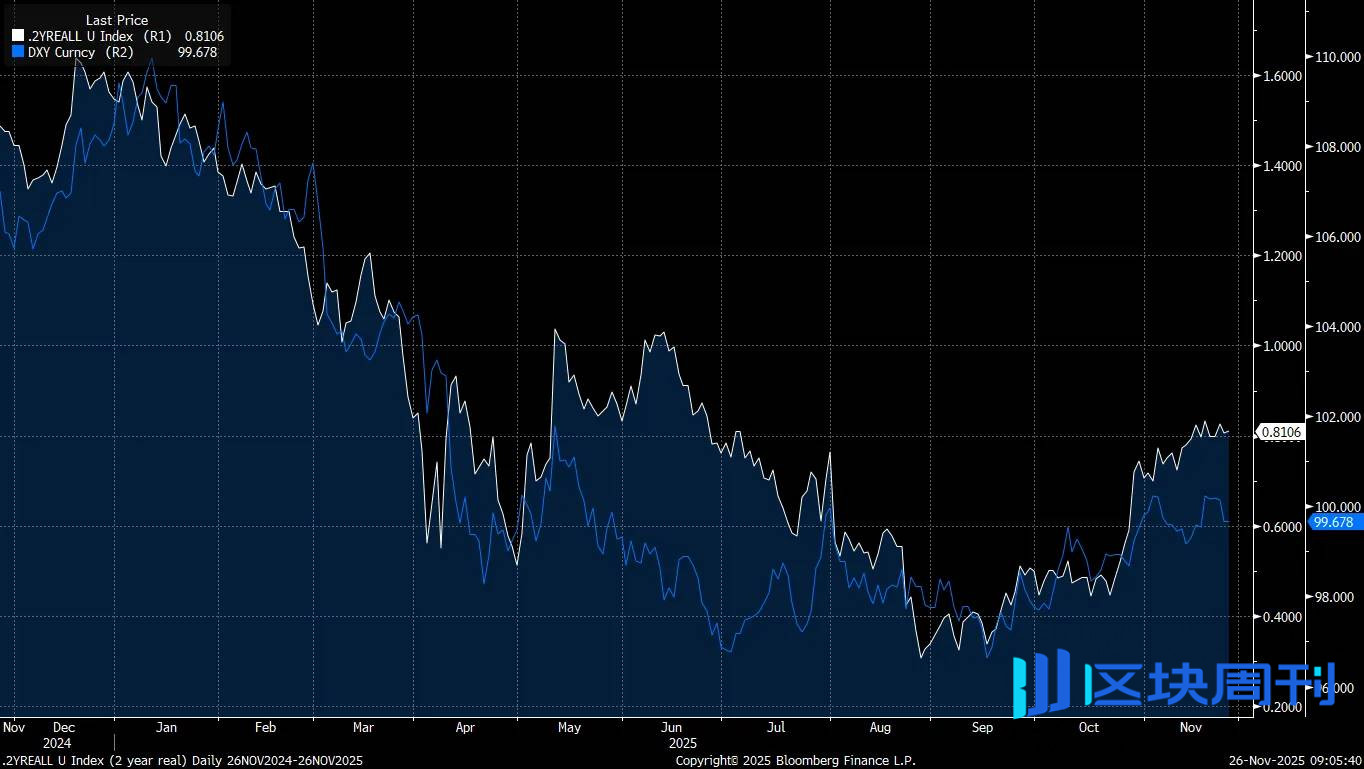Click the Last Price legend header
Screen dimensions: 1364x769
116,20
